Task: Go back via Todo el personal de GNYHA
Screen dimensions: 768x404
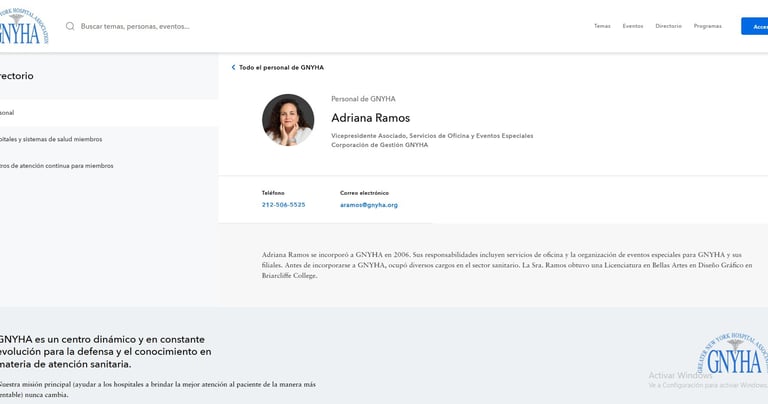Action: [x=281, y=68]
